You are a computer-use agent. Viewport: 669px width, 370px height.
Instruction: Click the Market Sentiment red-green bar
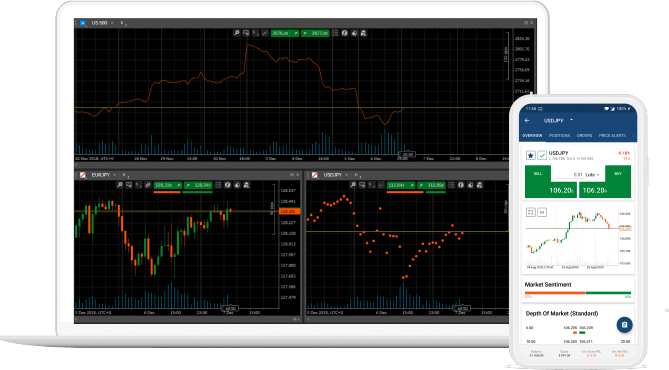(x=578, y=293)
